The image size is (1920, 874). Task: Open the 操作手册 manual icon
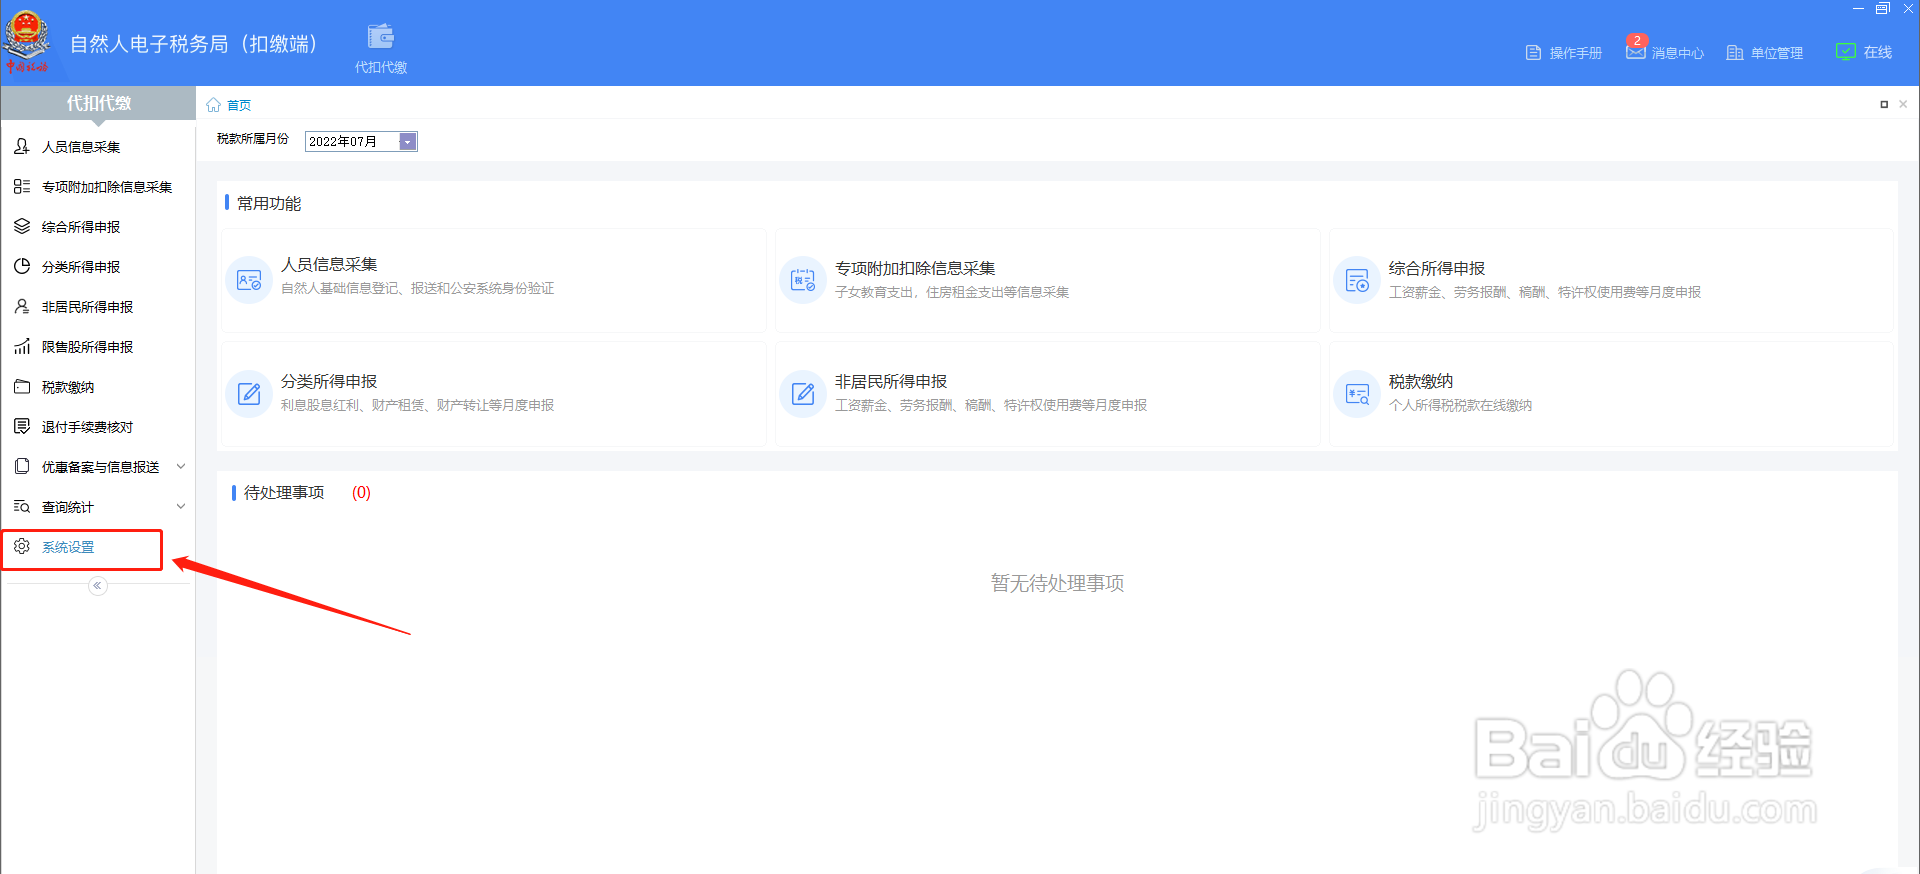[1533, 53]
